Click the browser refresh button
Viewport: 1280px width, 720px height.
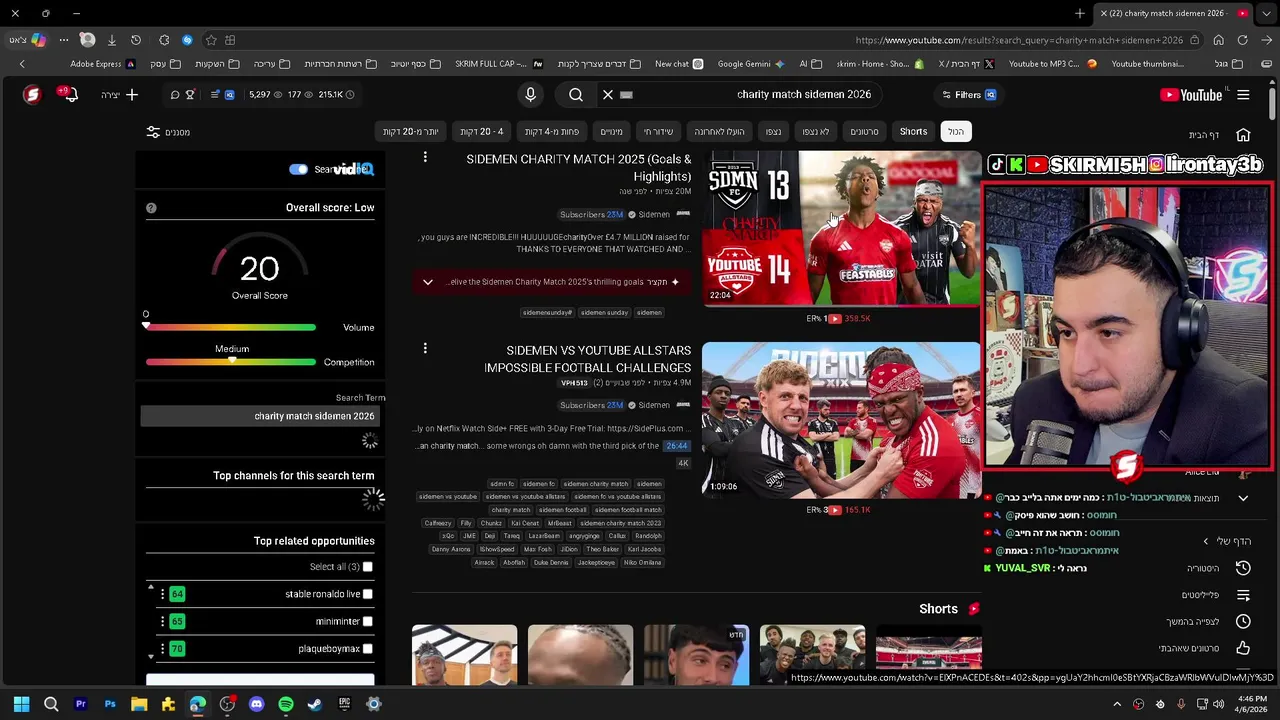(x=1242, y=40)
